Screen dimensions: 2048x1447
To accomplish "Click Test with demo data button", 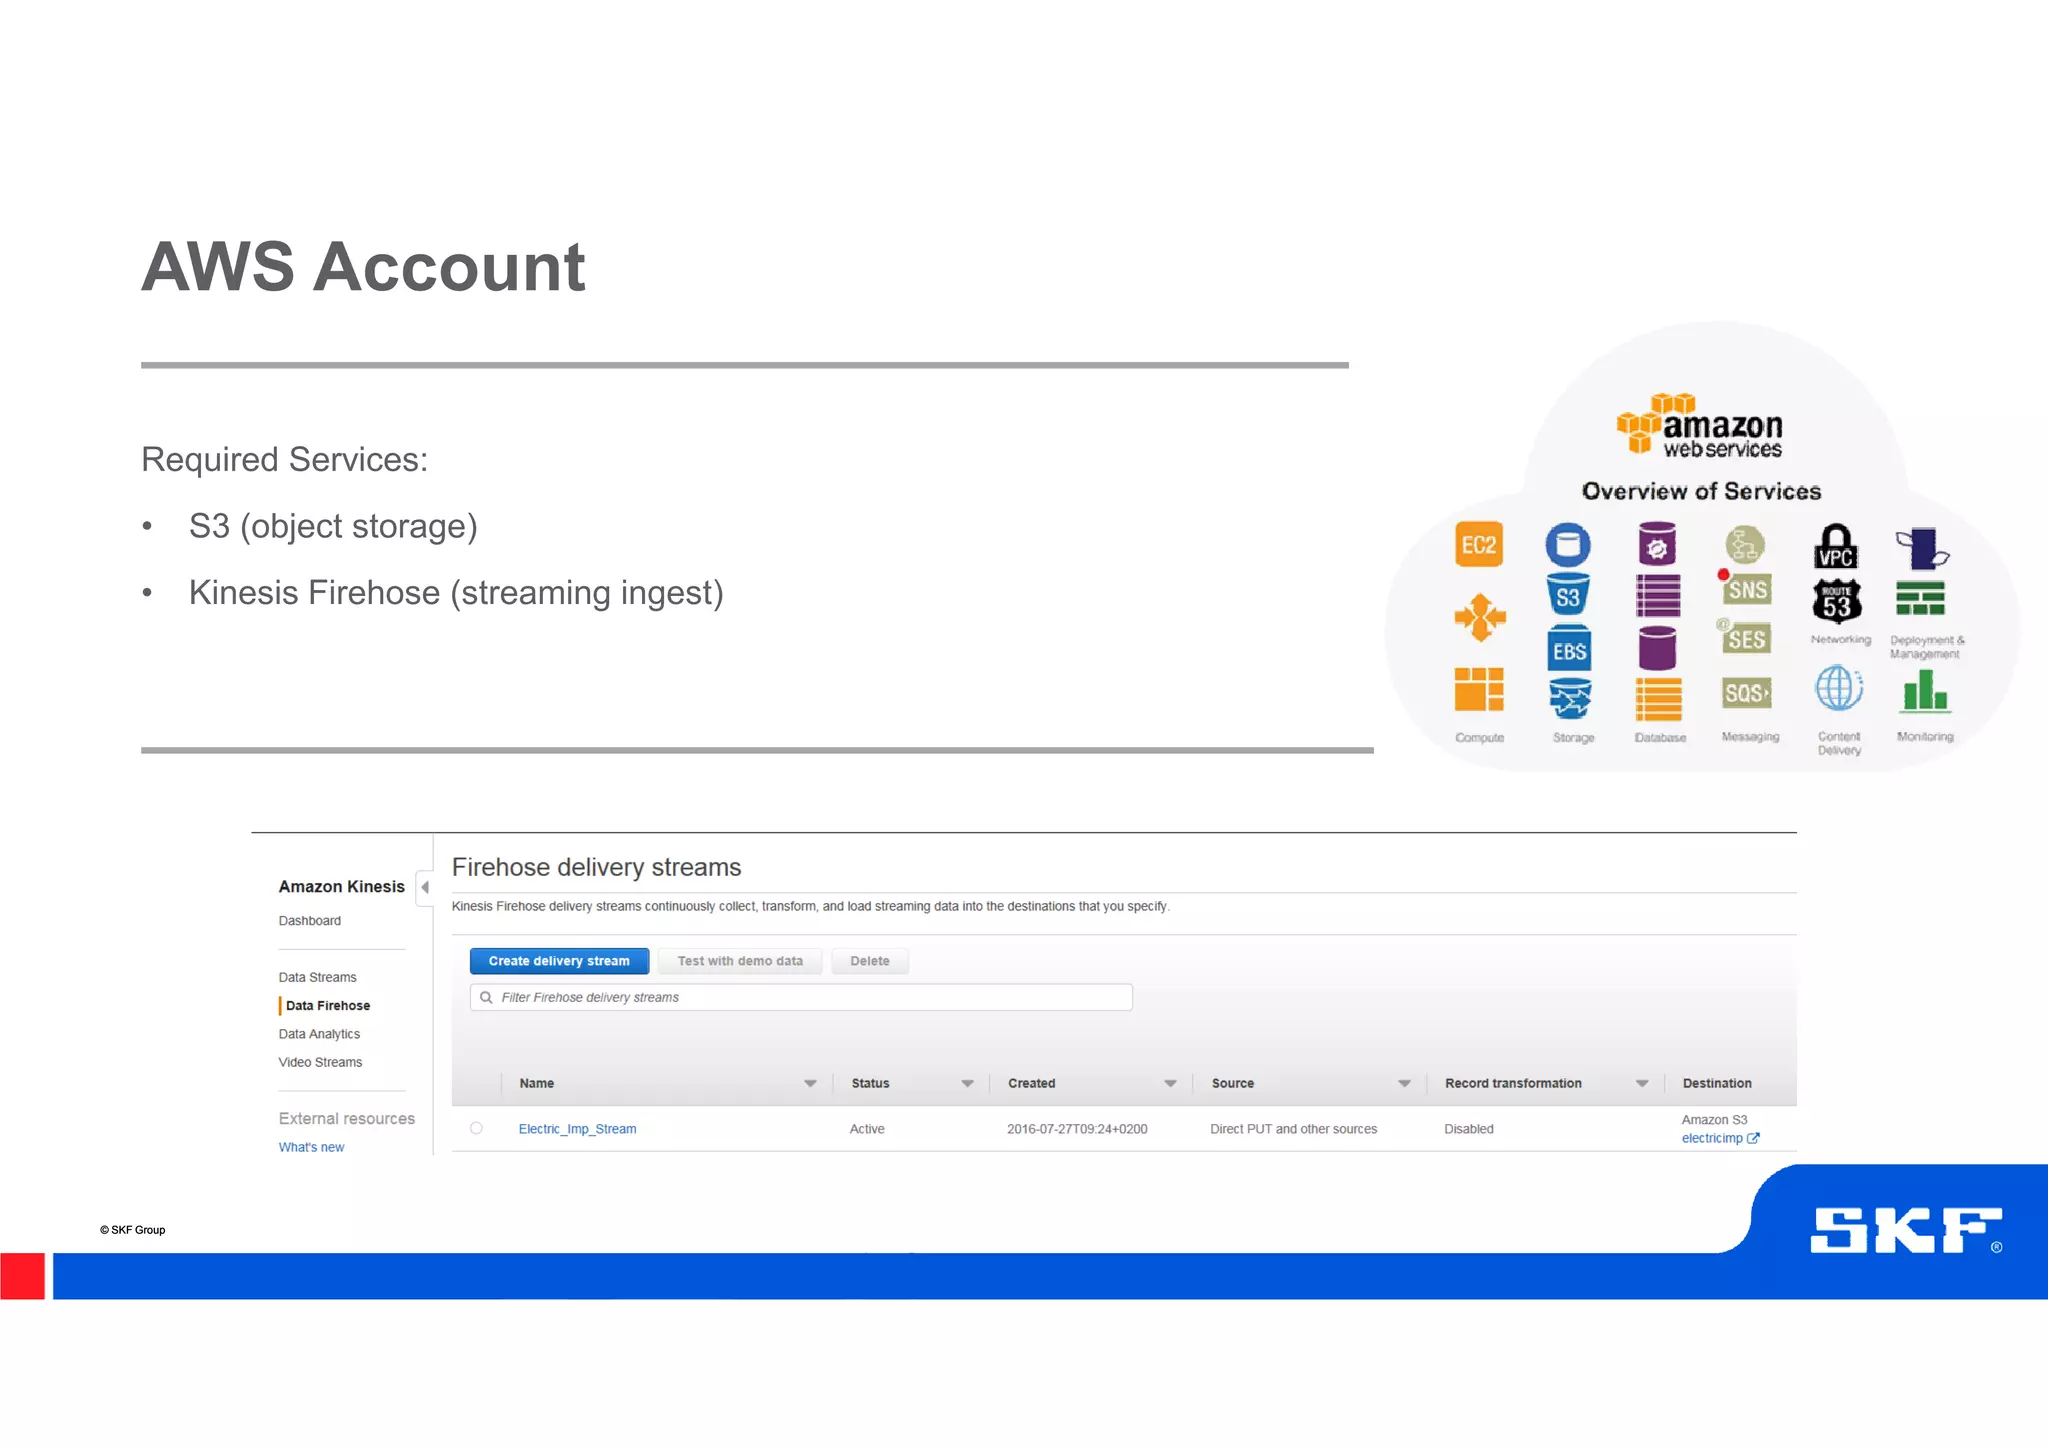I will [740, 961].
